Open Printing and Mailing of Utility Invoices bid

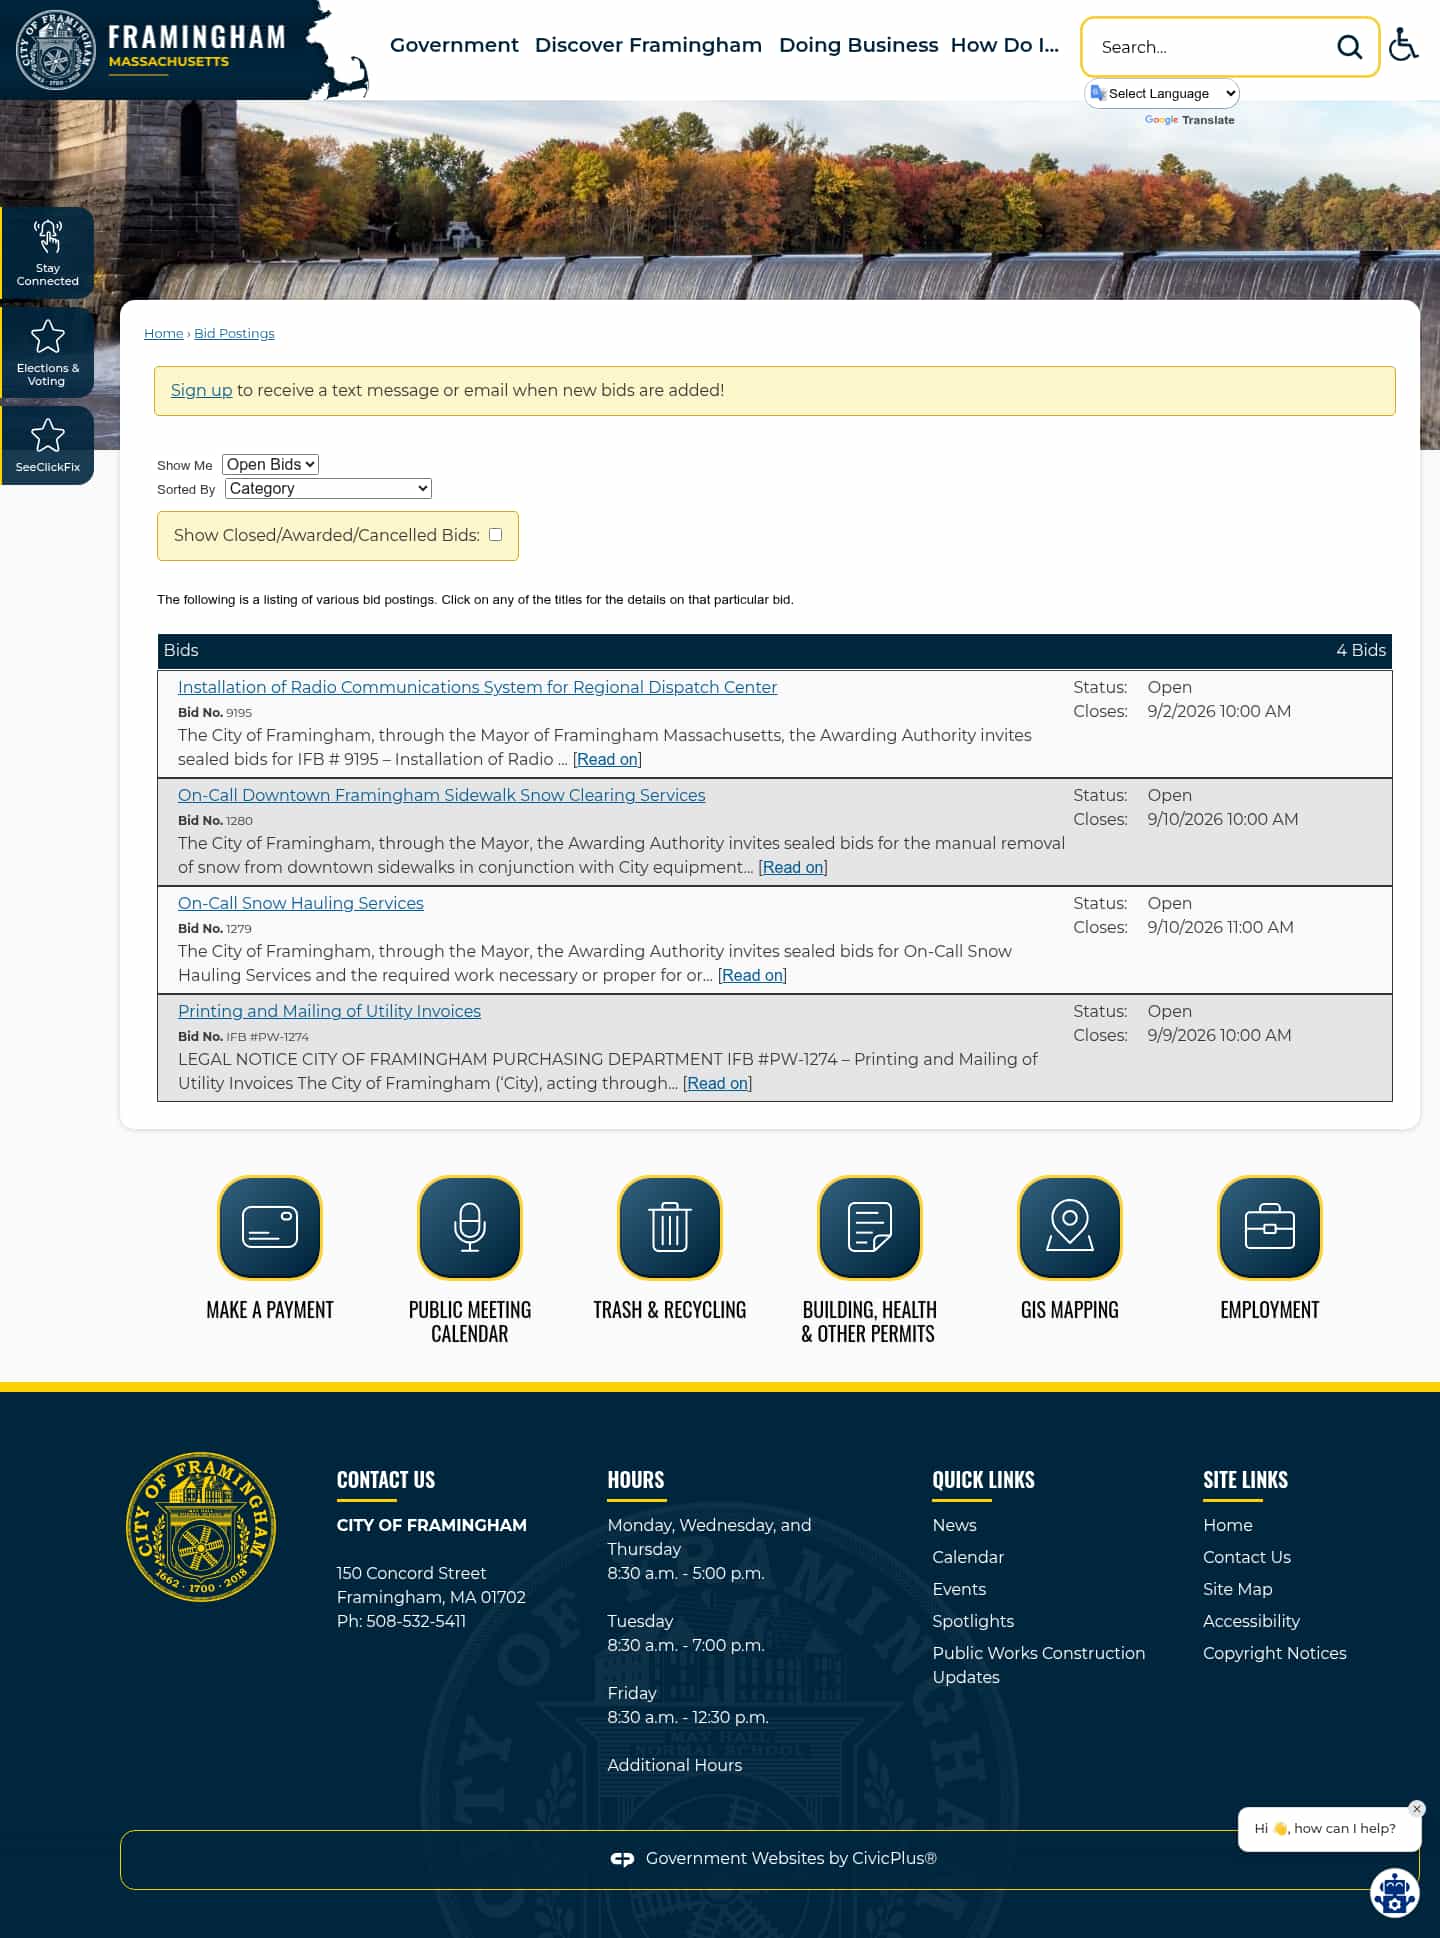329,1011
